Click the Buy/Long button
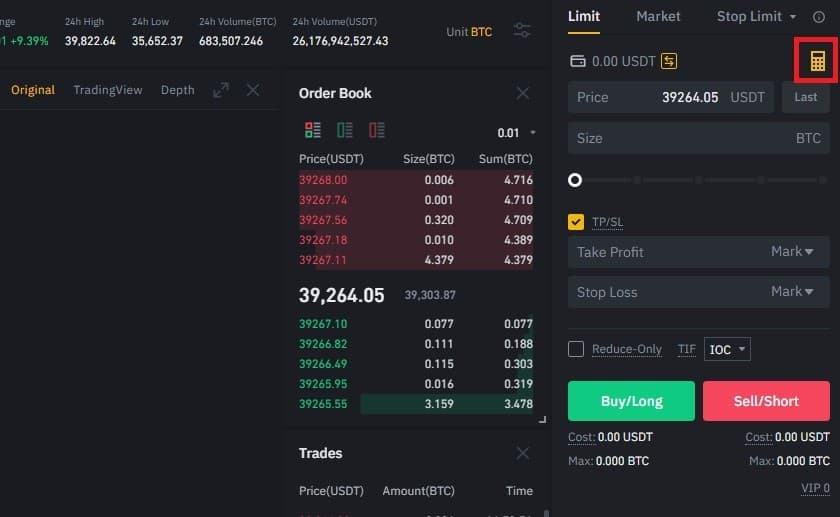This screenshot has height=517, width=840. click(631, 401)
